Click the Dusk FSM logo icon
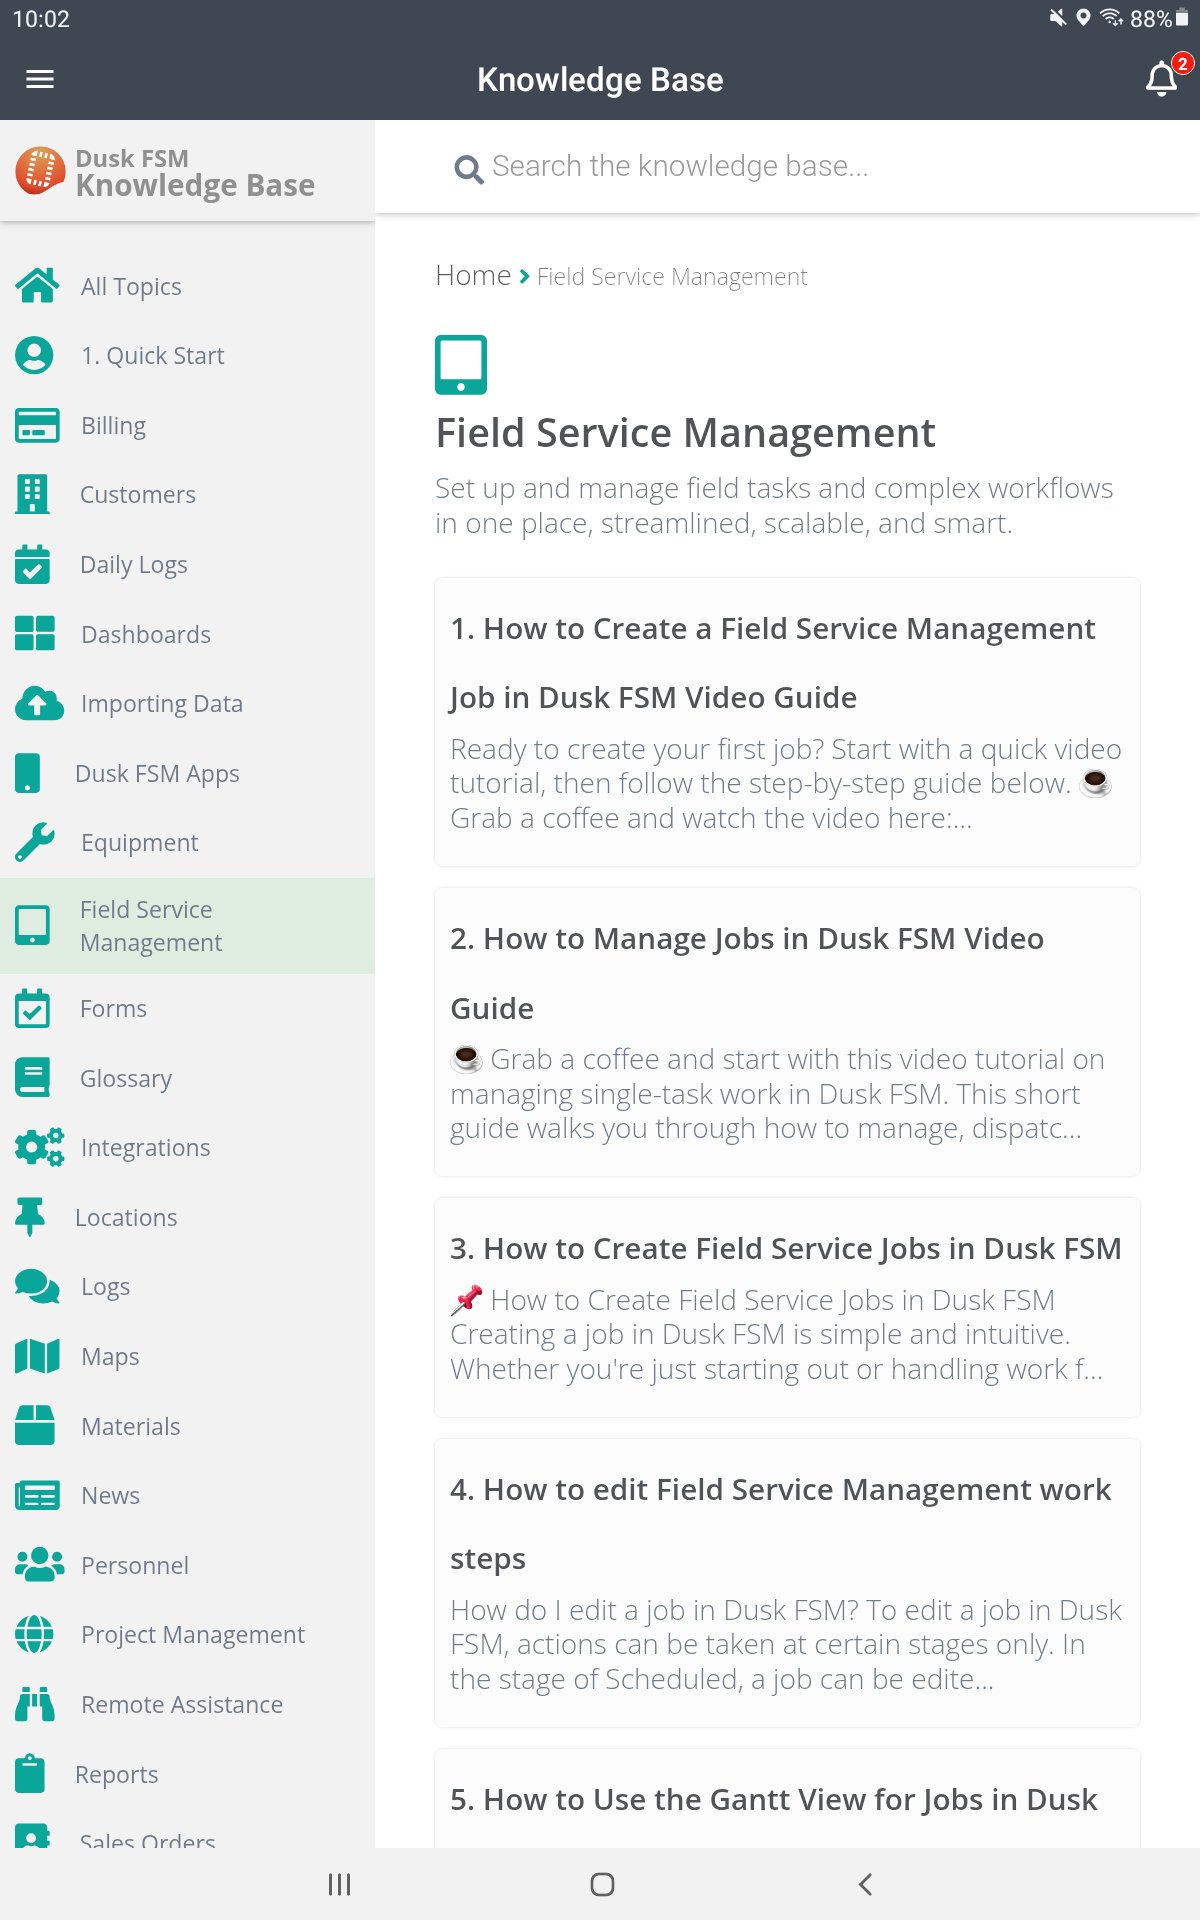Screen dimensions: 1200x1920 40,171
